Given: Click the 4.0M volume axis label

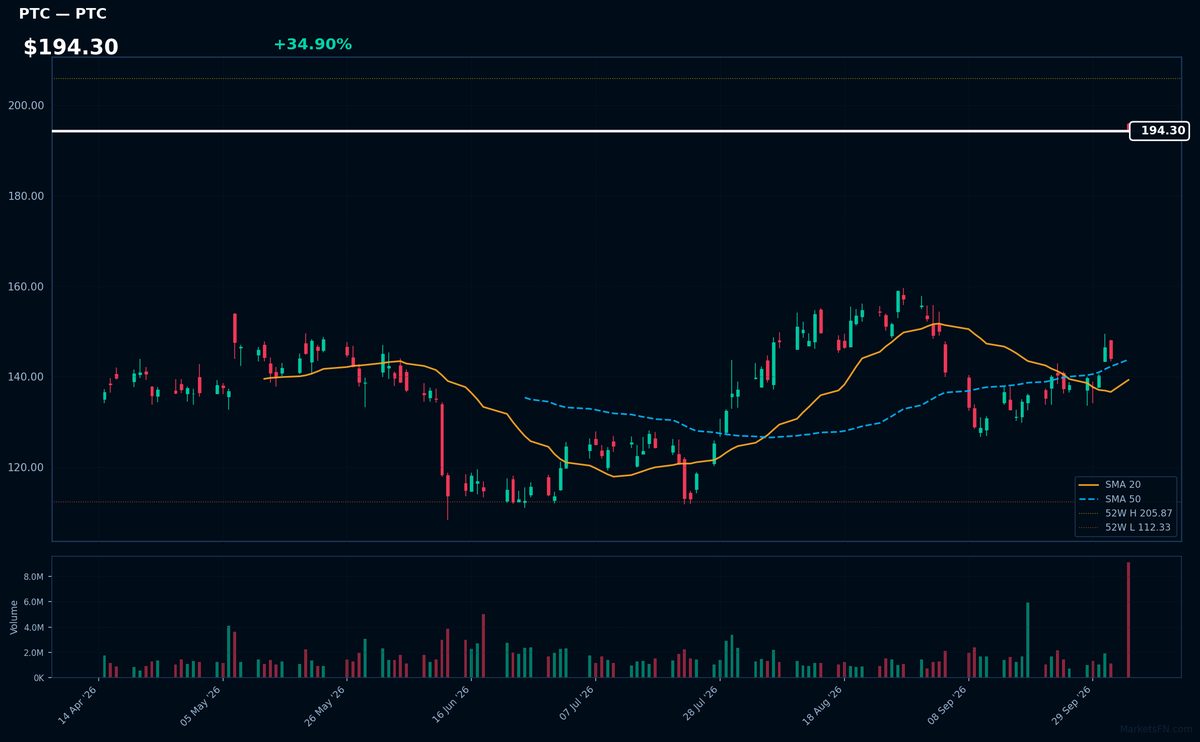Looking at the screenshot, I should (x=33, y=628).
